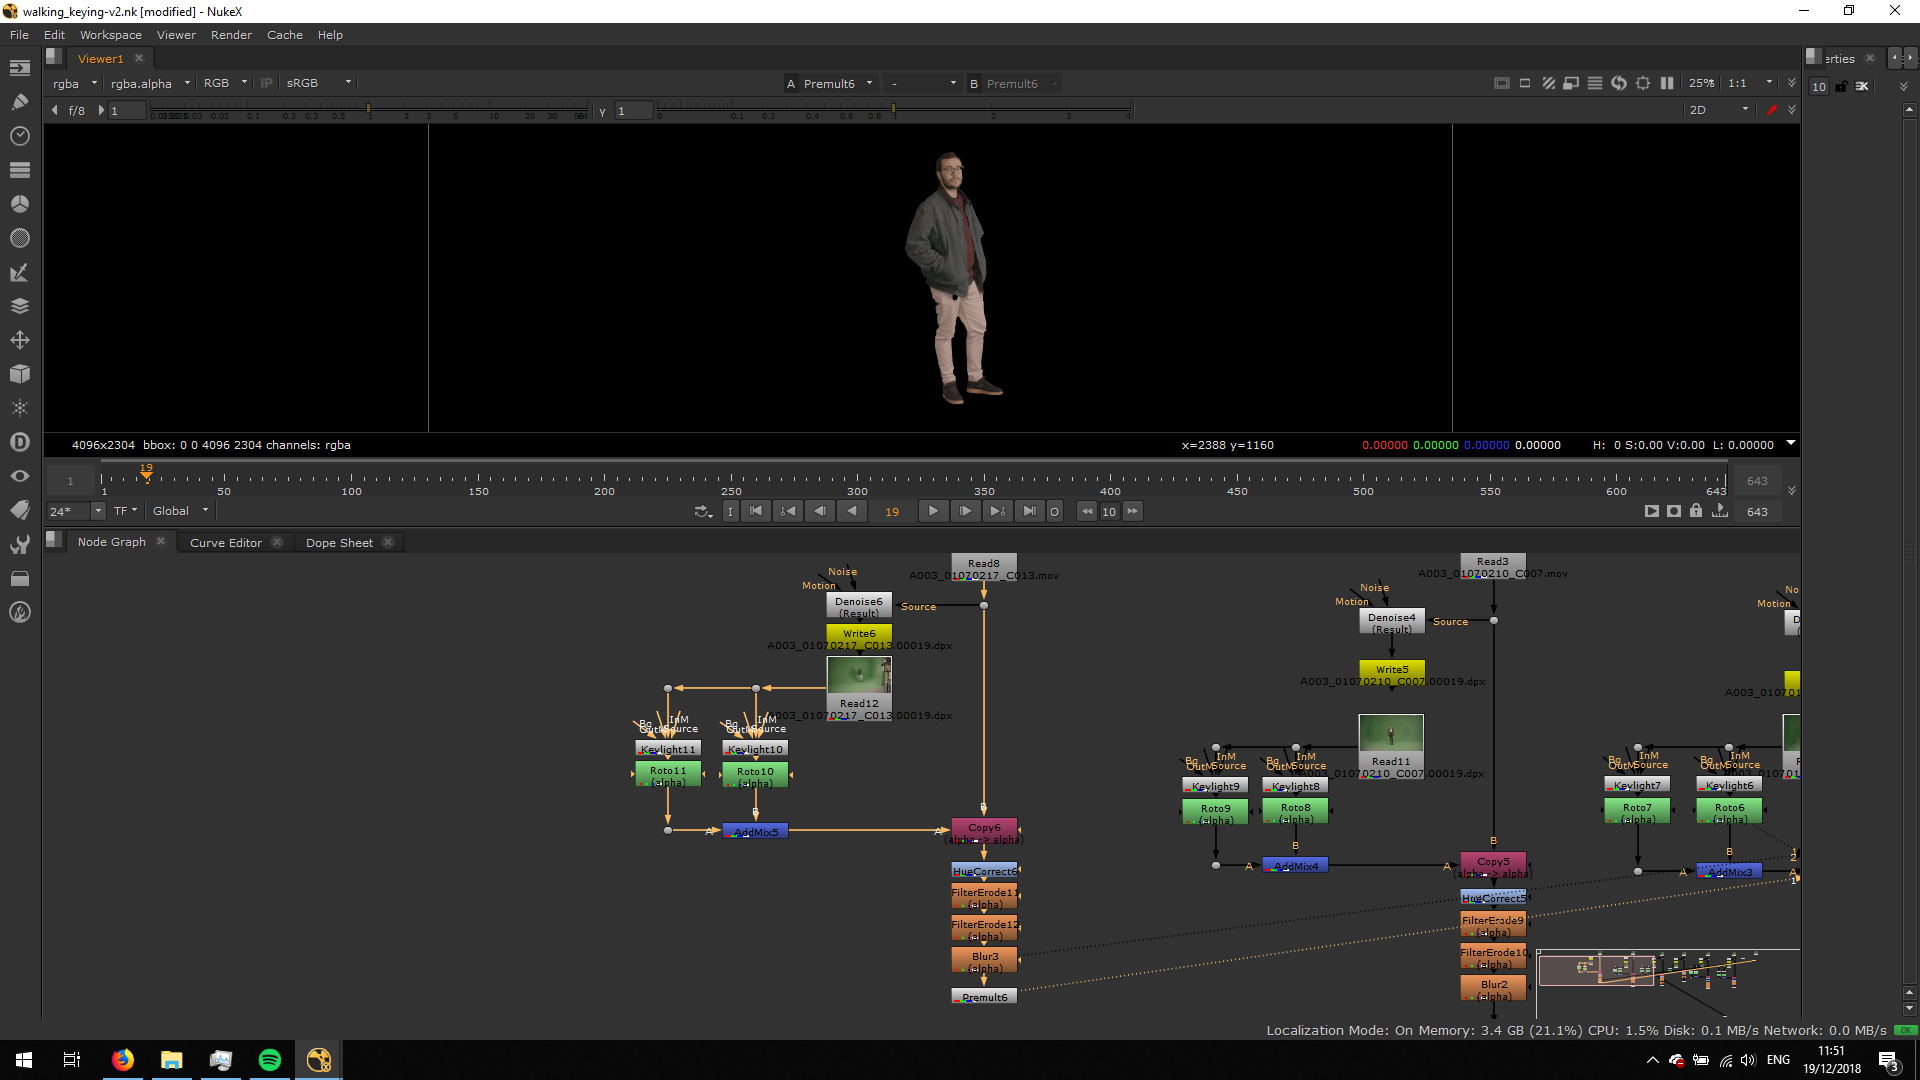Open the Color nodes toolbar icon
The image size is (1920, 1080).
pos(20,204)
